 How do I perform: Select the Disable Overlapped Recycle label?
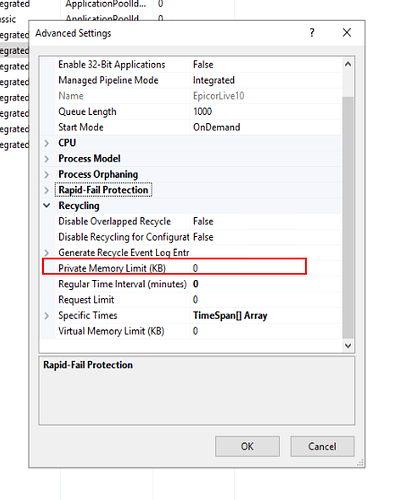pos(114,221)
